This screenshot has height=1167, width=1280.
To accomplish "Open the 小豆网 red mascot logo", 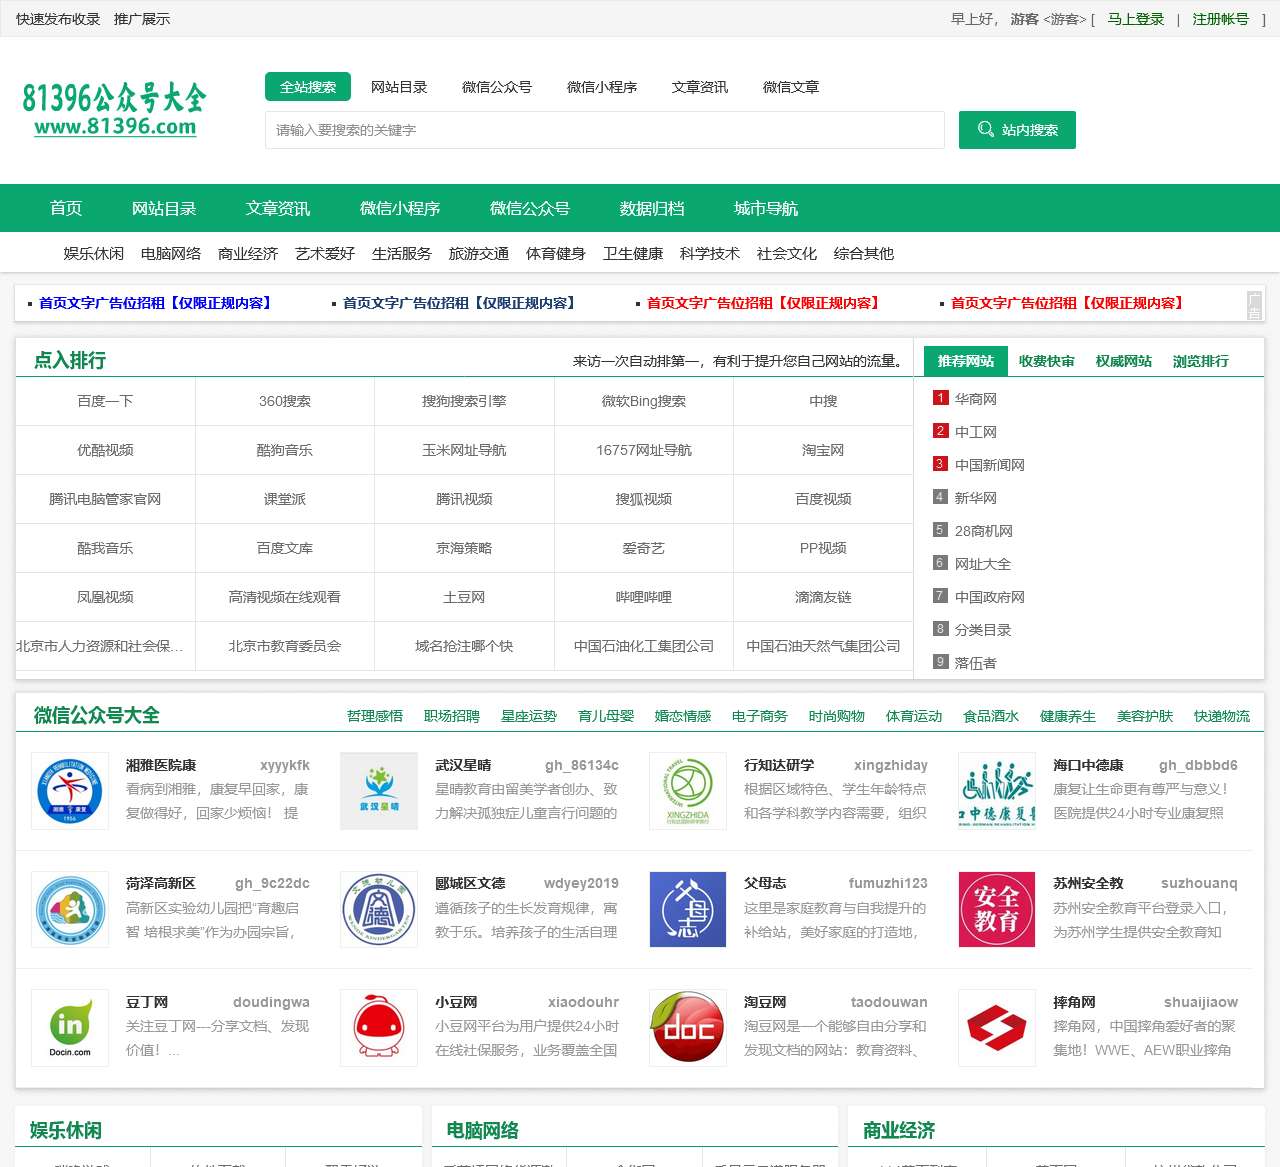I will 379,1027.
